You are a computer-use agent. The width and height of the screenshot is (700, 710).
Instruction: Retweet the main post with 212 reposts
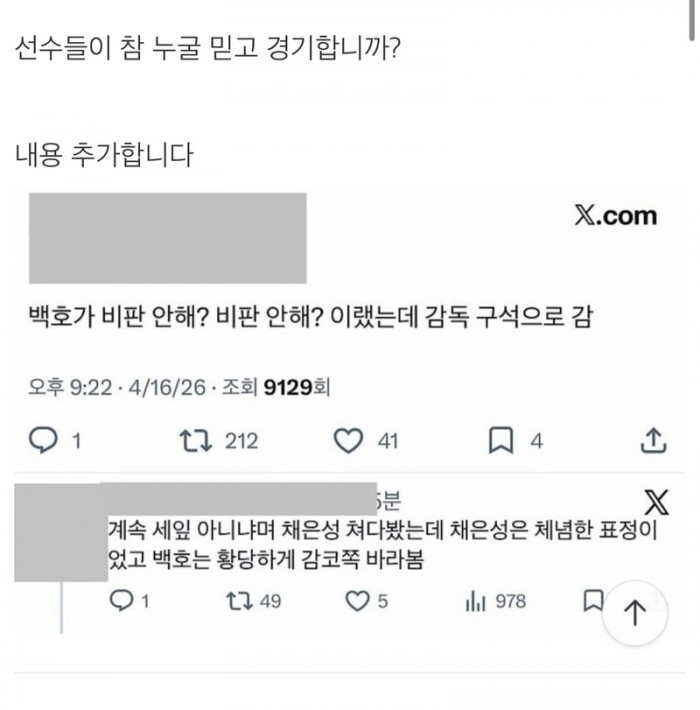click(x=196, y=441)
